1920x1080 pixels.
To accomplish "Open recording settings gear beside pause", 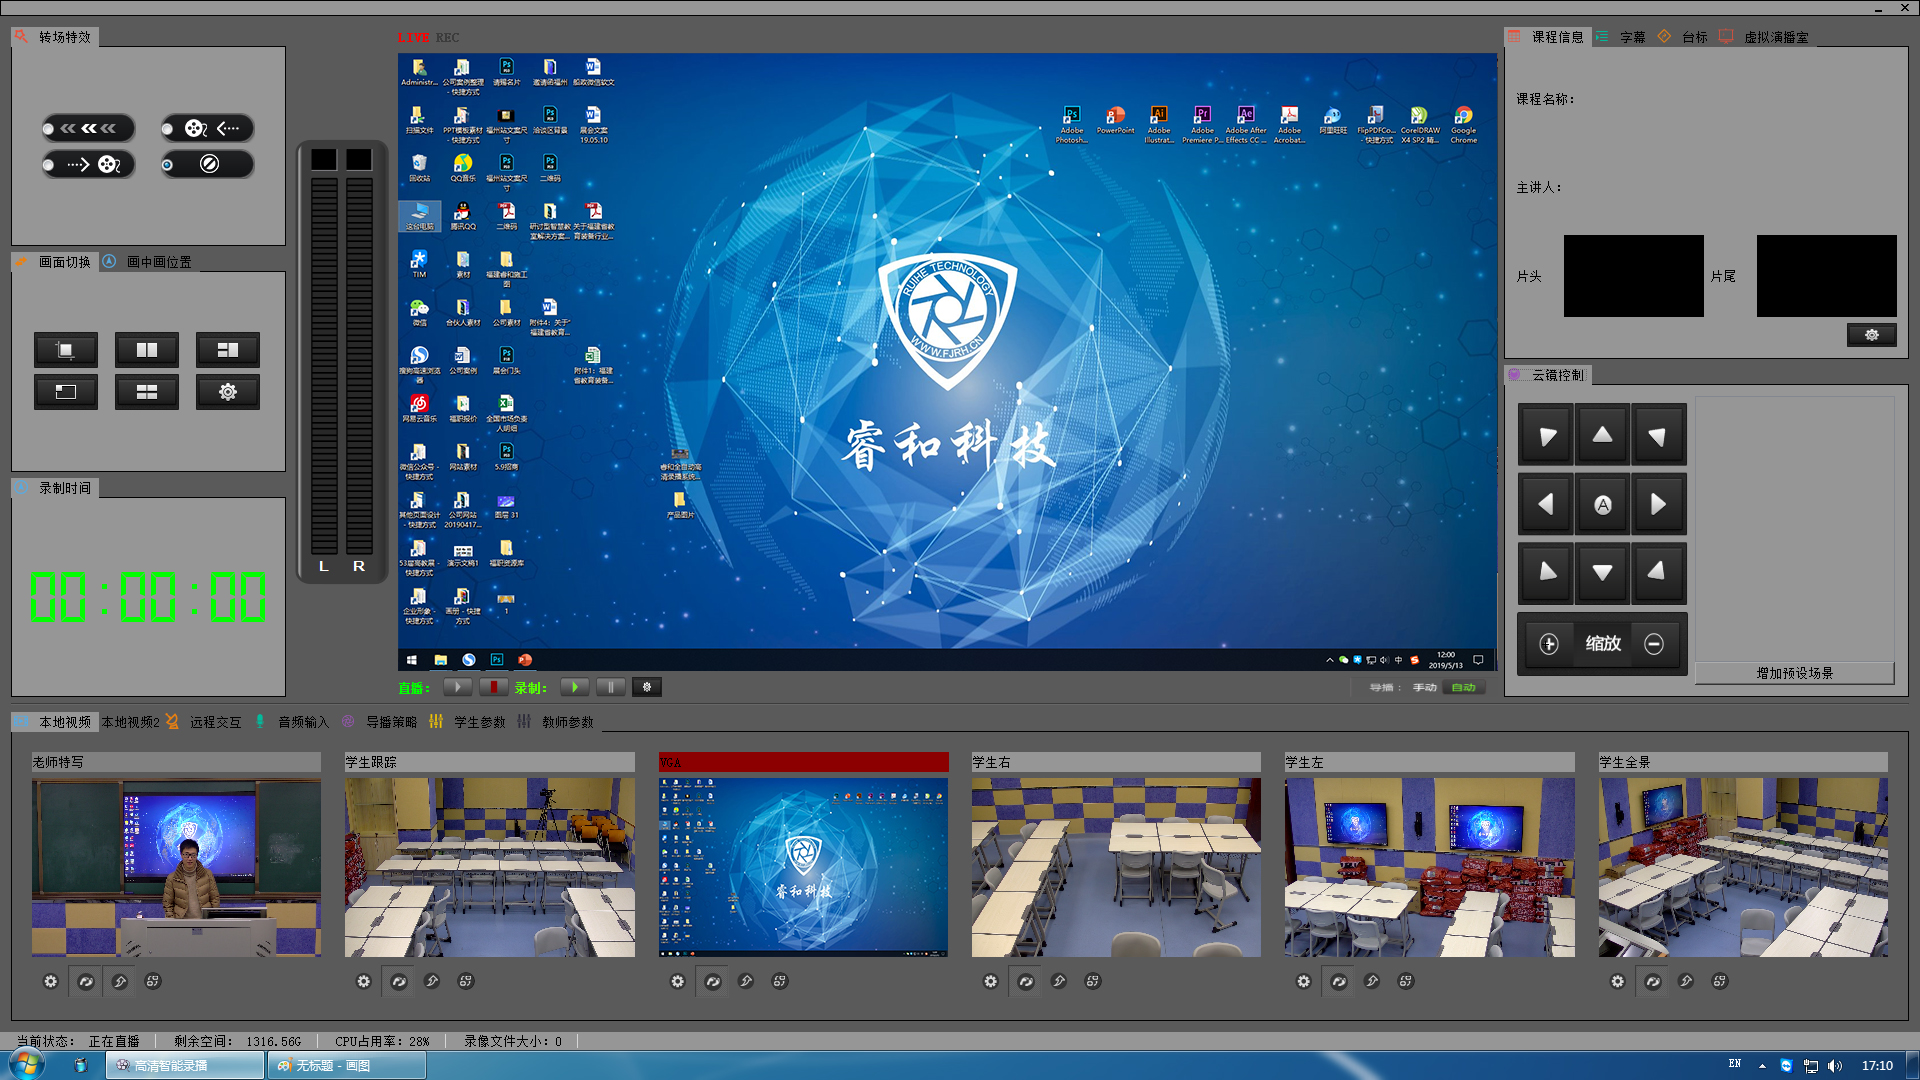I will click(647, 687).
